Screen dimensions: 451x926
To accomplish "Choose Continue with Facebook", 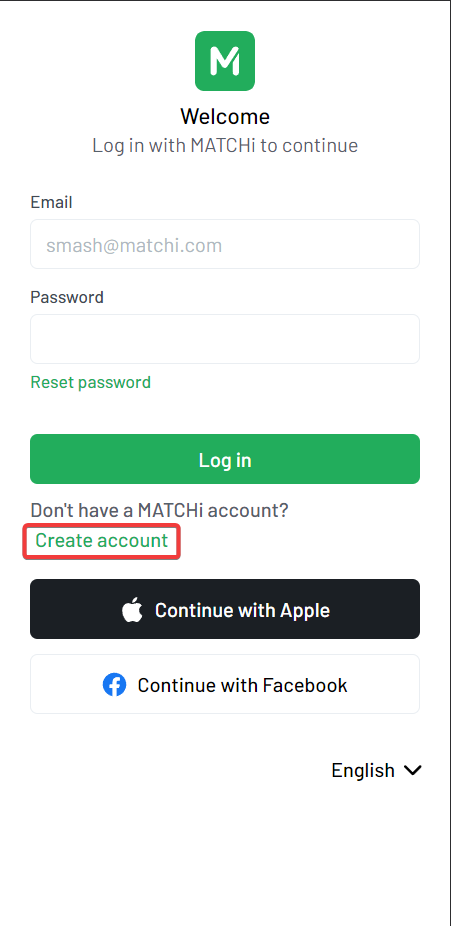I will [x=225, y=684].
